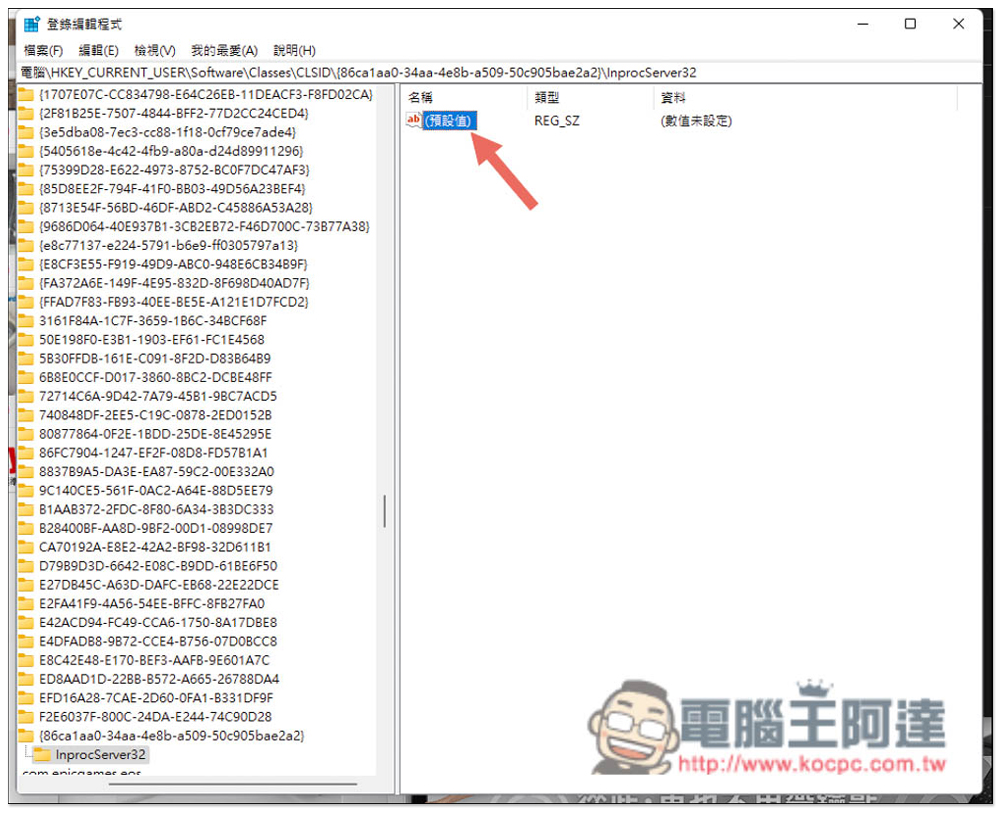This screenshot has height=813, width=1000.
Task: Click folder icon of E2FA41F9-4A56-54EE-BFFC-8FB27FA0
Action: 26,603
